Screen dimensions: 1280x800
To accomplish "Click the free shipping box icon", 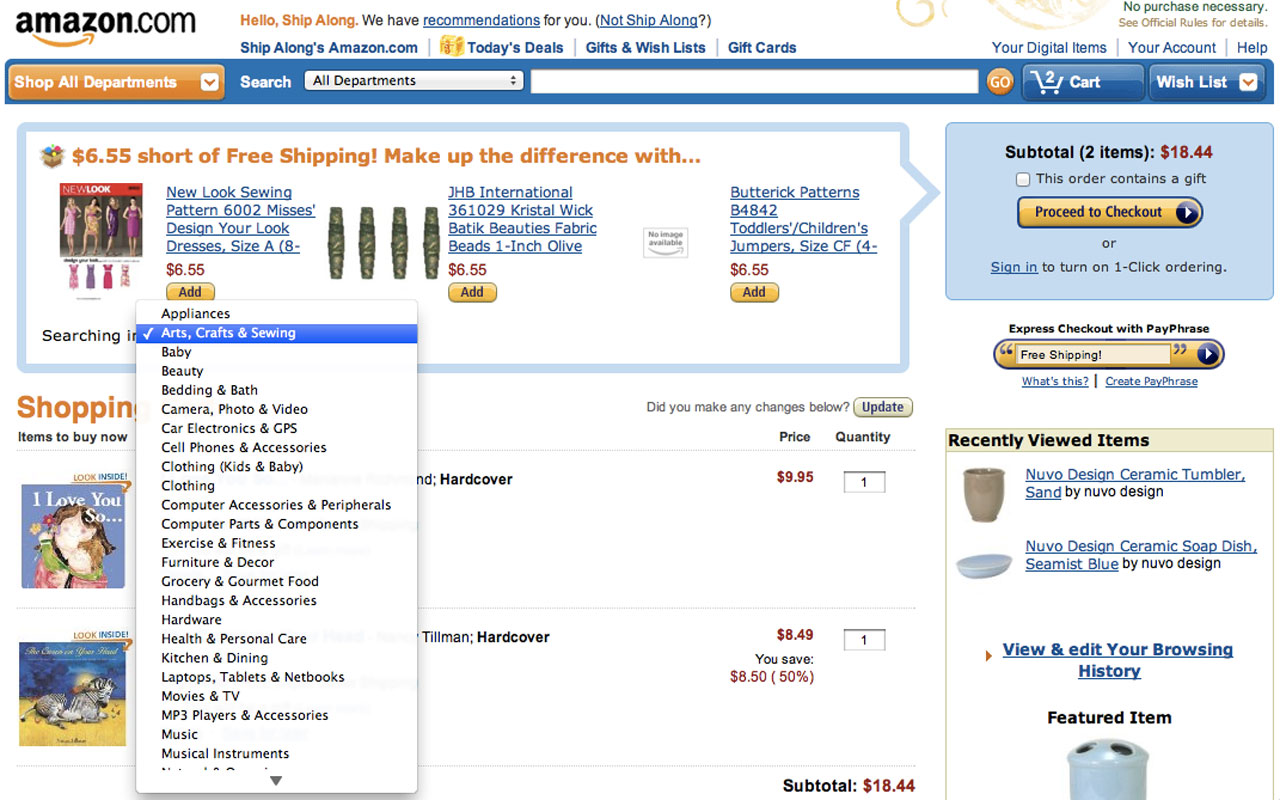I will click(52, 156).
